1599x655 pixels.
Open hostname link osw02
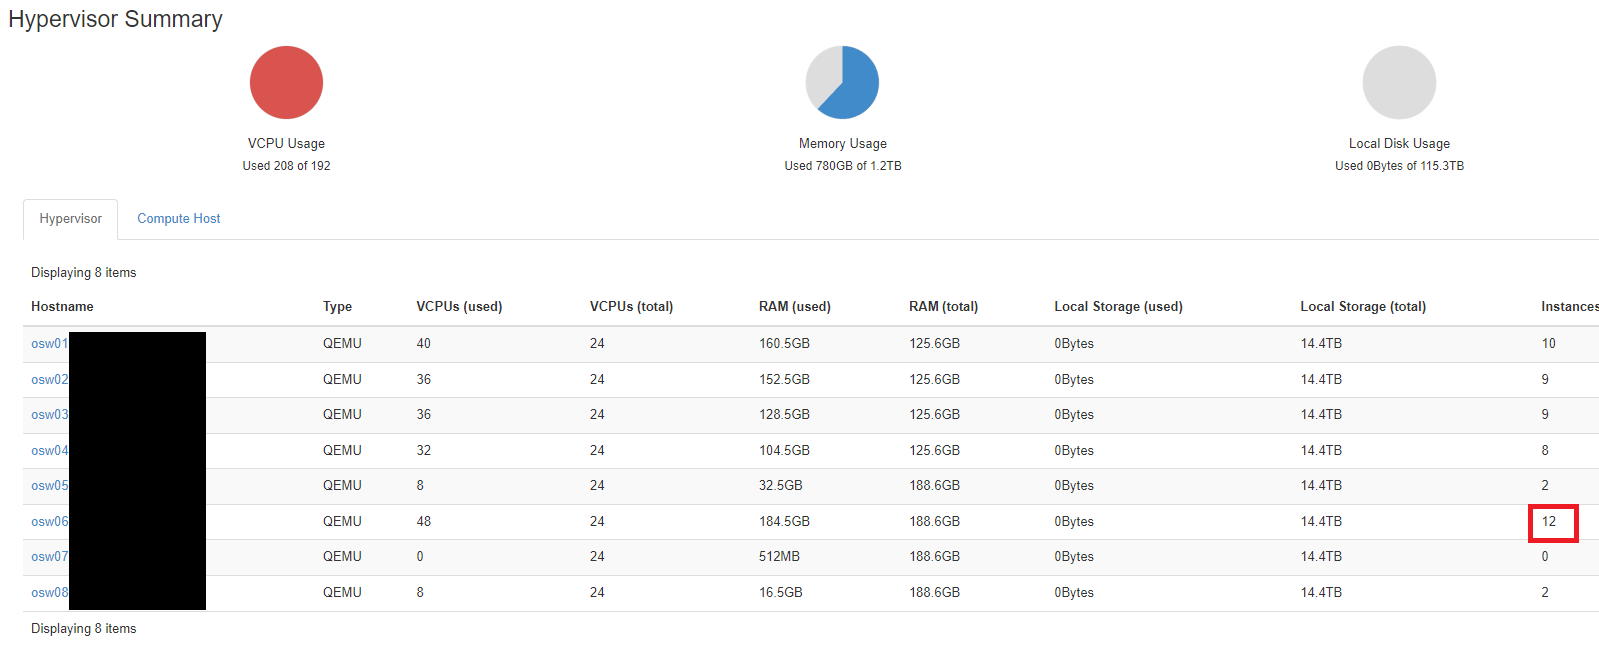click(49, 380)
